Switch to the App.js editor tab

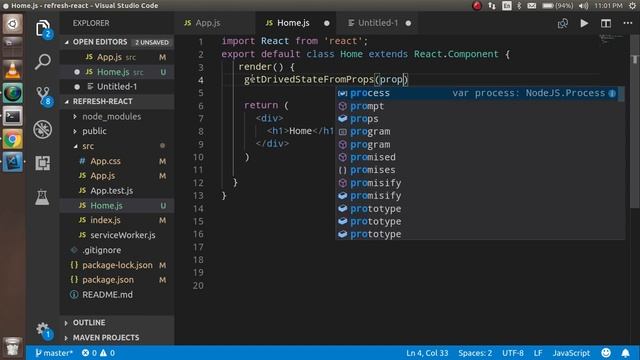tap(215, 23)
